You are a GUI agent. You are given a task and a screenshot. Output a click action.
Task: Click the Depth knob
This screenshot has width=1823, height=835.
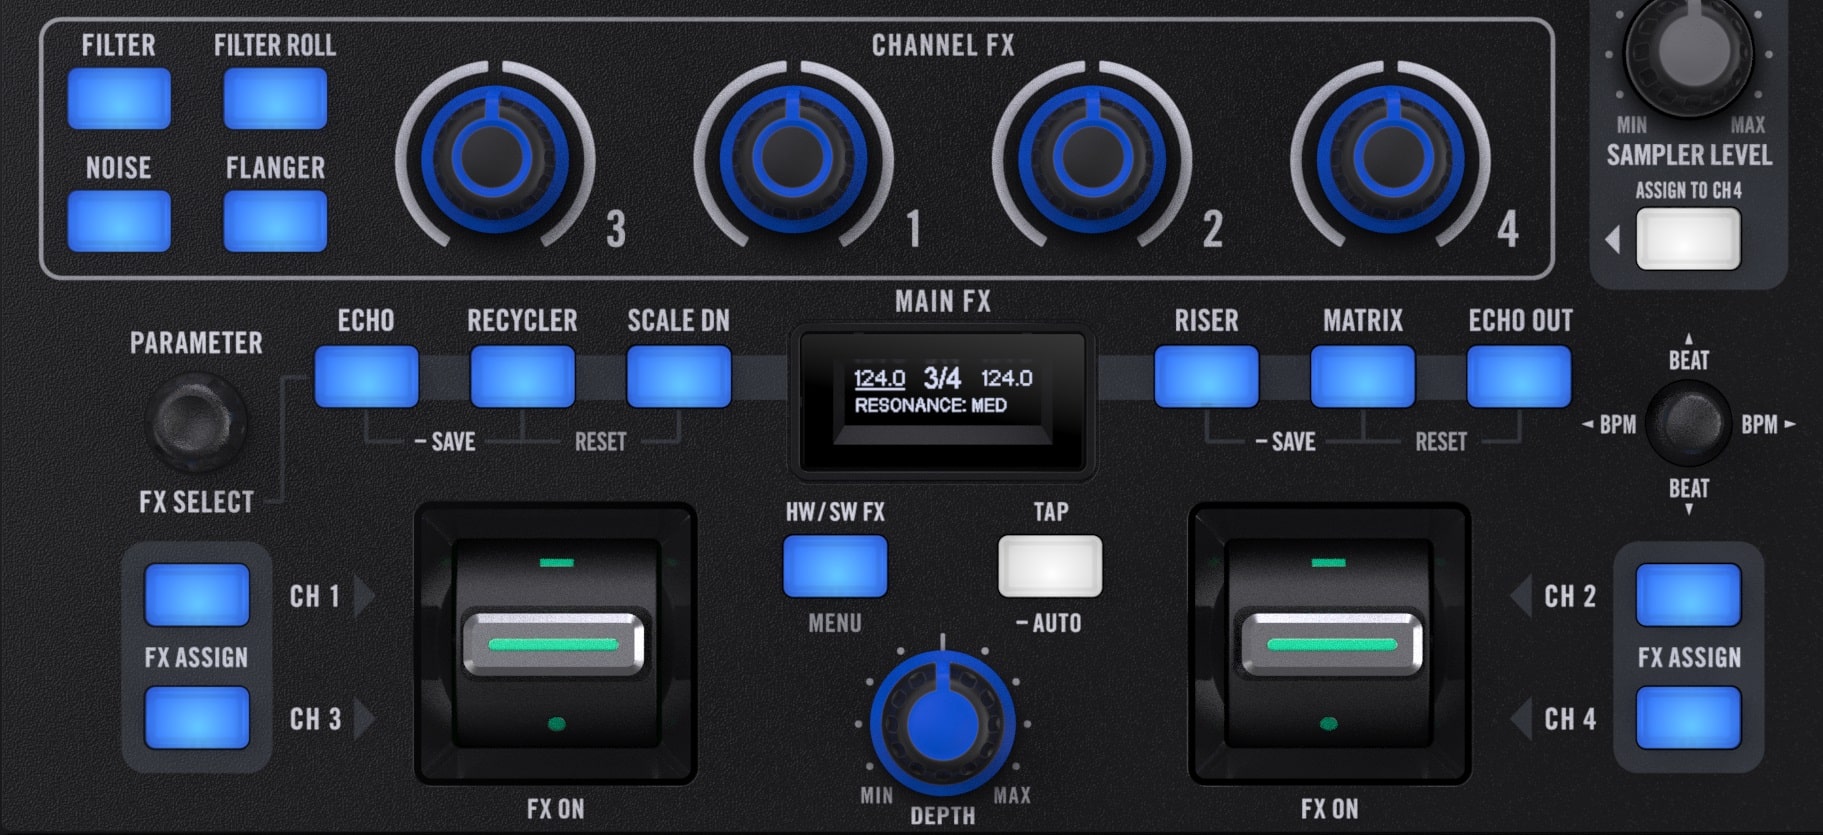click(942, 722)
